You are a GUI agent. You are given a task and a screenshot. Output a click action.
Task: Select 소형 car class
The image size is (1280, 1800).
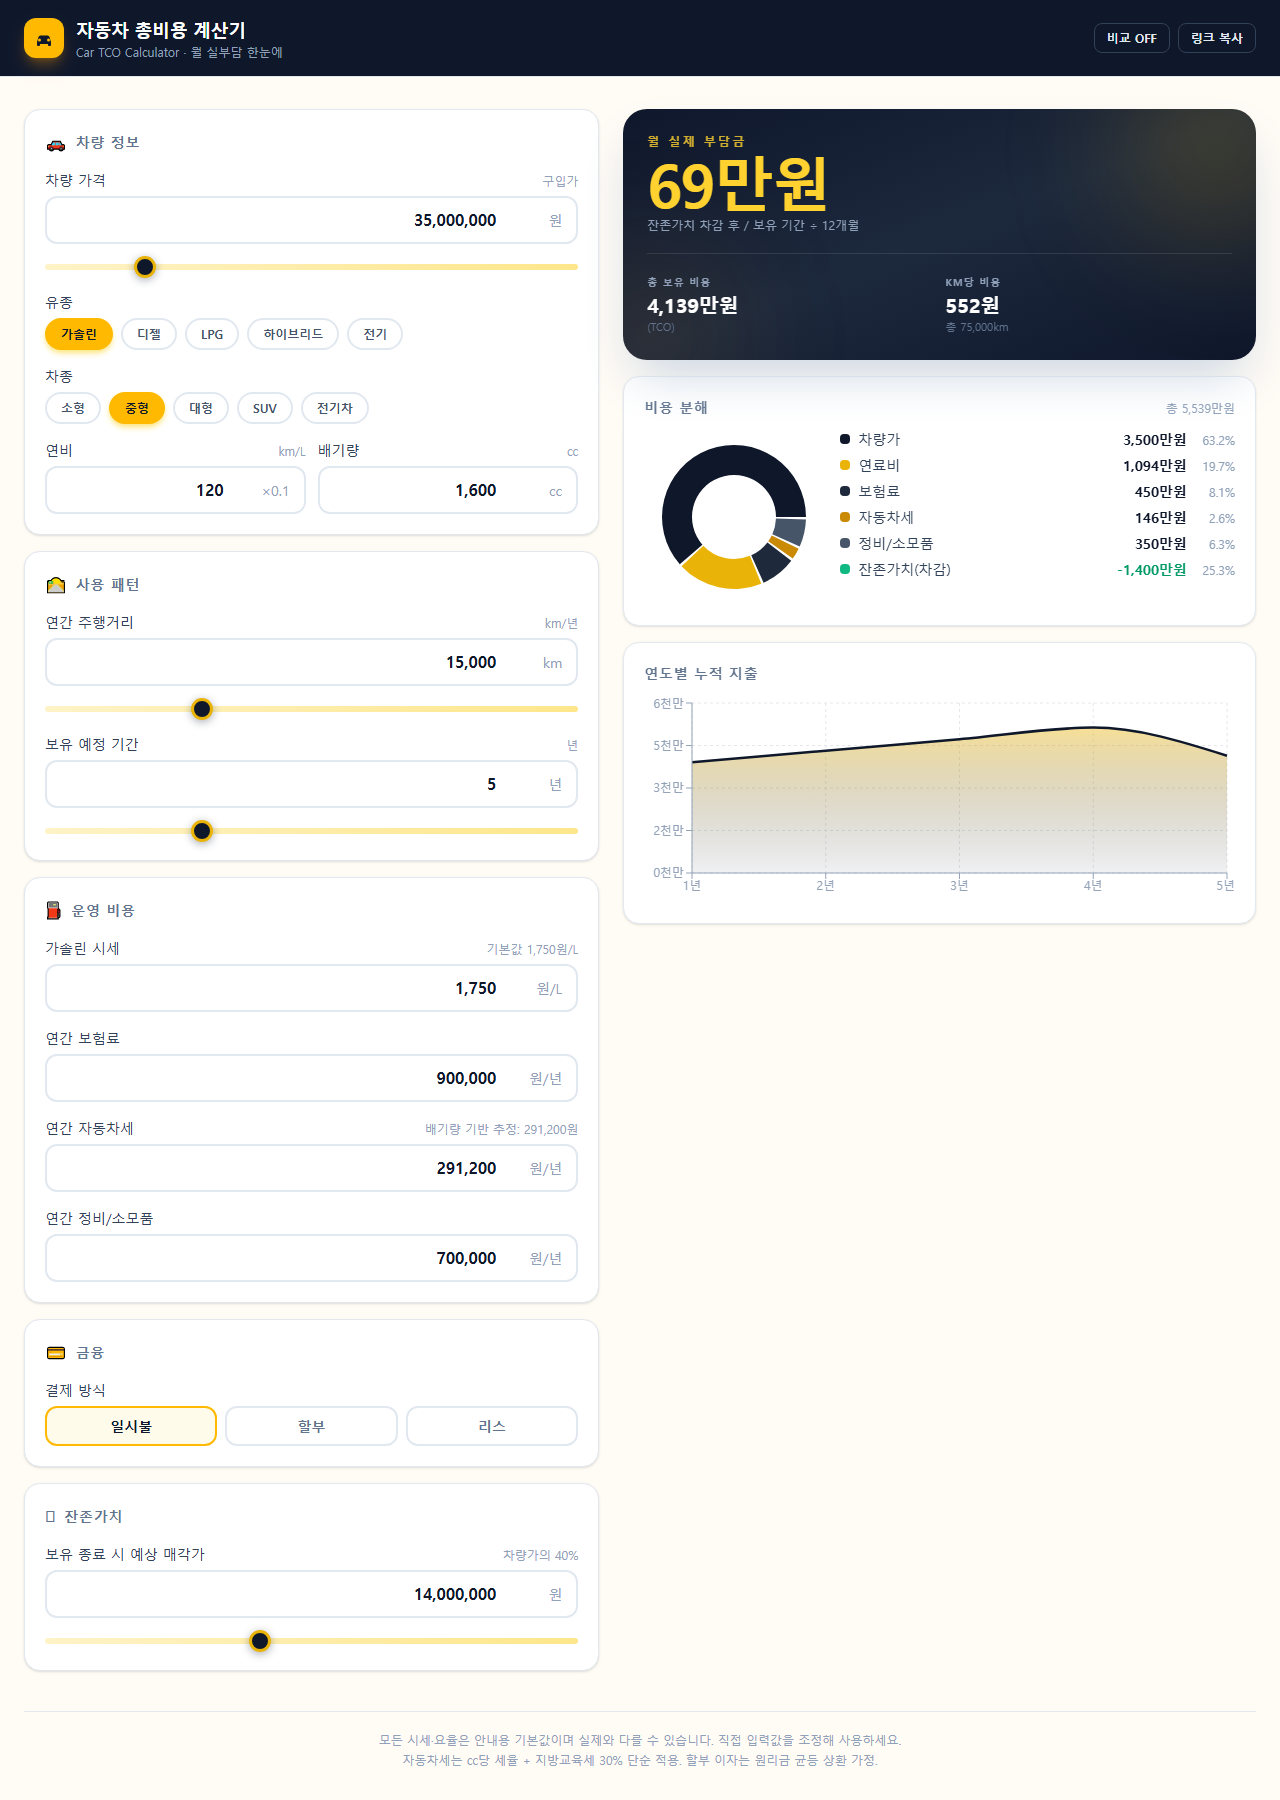pyautogui.click(x=73, y=408)
